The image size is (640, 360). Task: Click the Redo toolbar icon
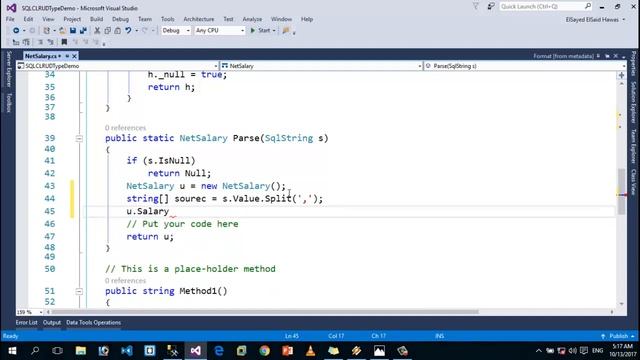(144, 31)
